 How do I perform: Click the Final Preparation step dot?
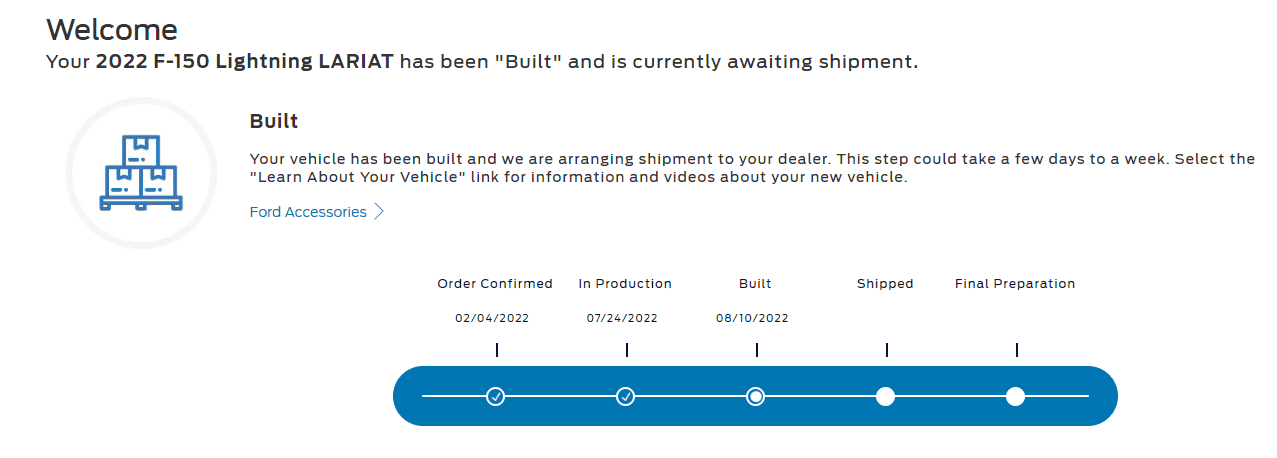(x=1015, y=397)
